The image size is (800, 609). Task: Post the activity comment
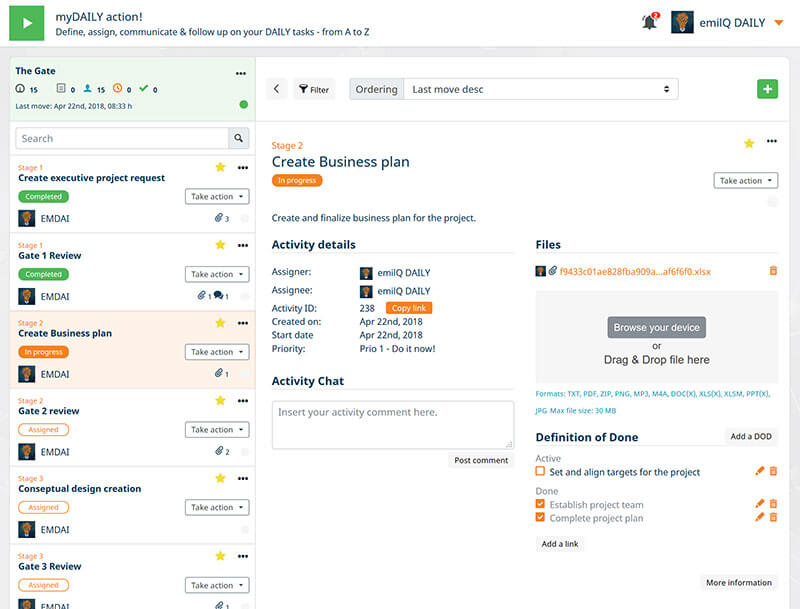481,460
